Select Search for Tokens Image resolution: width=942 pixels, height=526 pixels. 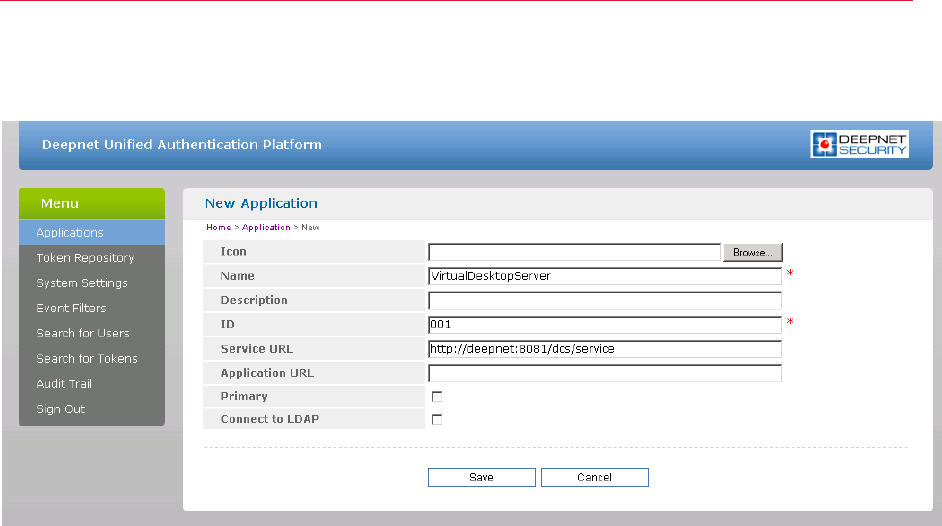[92, 358]
